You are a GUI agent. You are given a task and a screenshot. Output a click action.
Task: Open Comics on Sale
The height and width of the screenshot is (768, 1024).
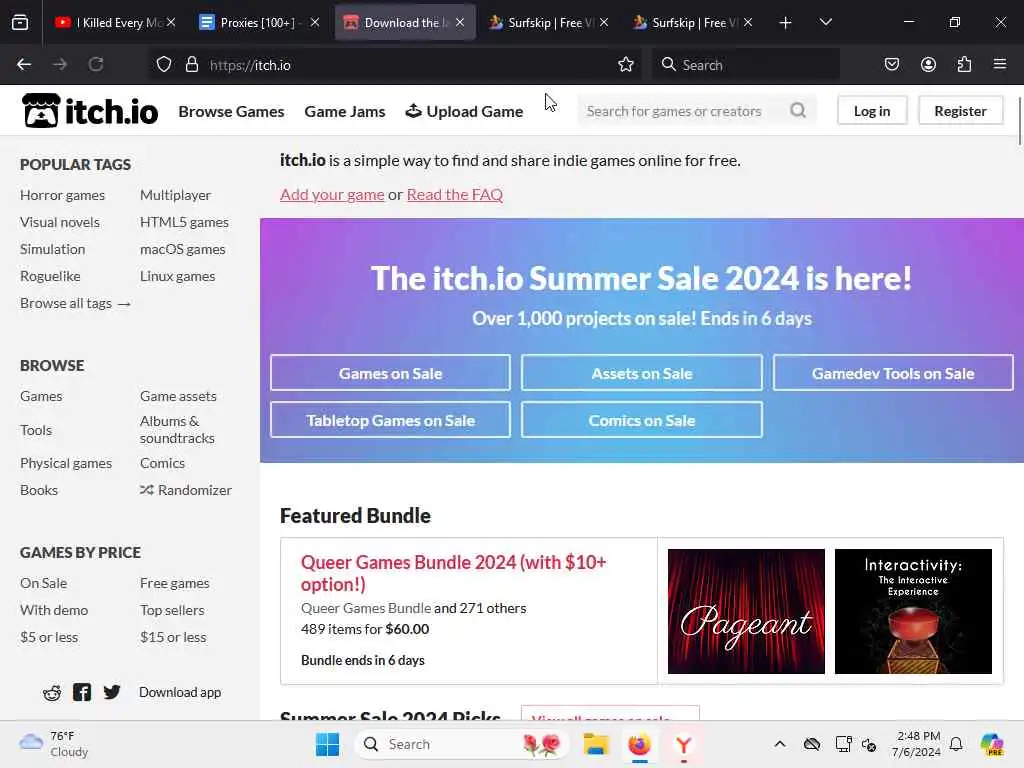click(x=641, y=420)
